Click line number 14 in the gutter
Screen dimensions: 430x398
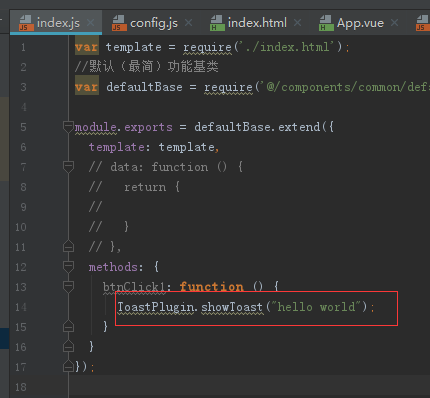(21, 307)
